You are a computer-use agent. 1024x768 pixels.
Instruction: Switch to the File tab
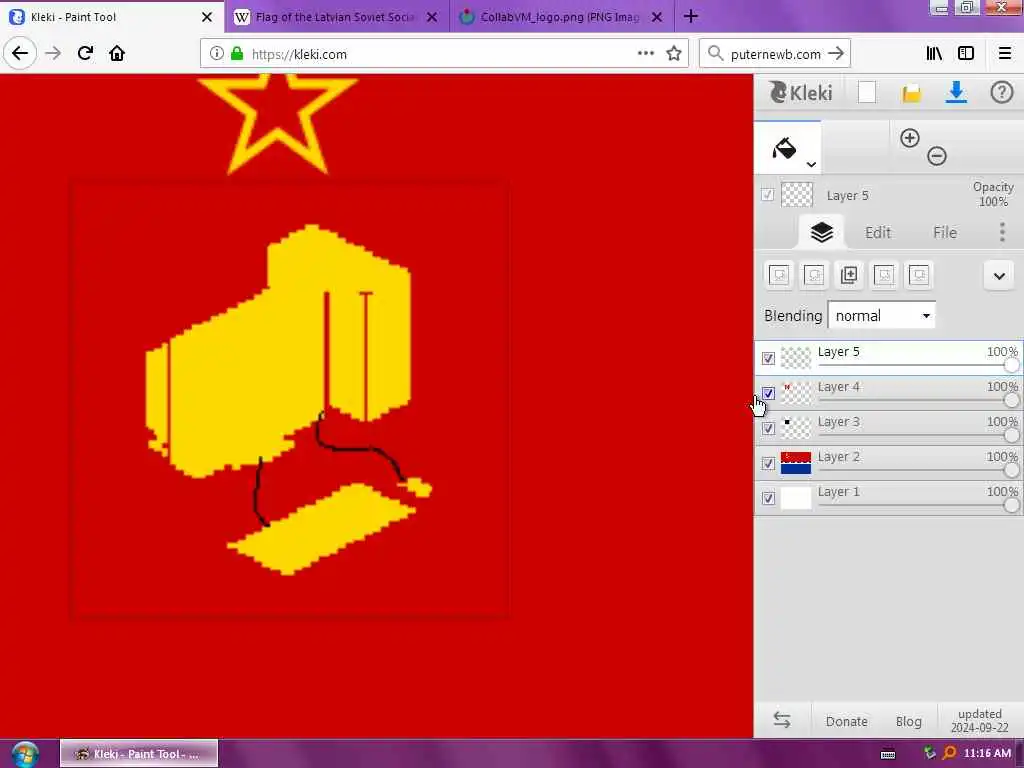click(x=944, y=232)
